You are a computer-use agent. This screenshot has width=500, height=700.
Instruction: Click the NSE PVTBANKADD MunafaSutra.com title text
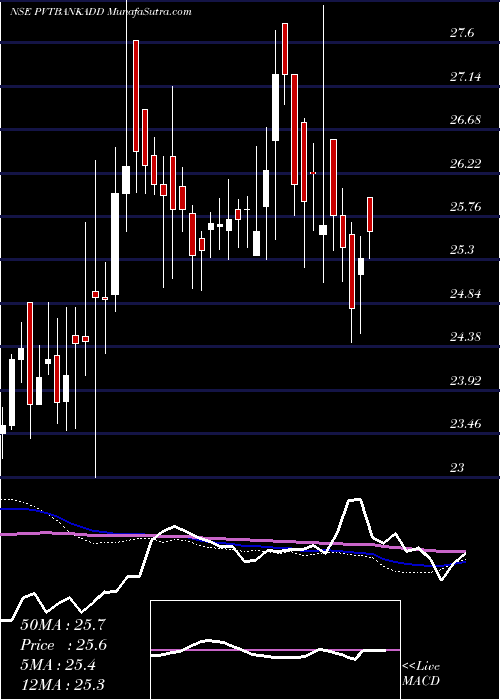click(x=101, y=12)
